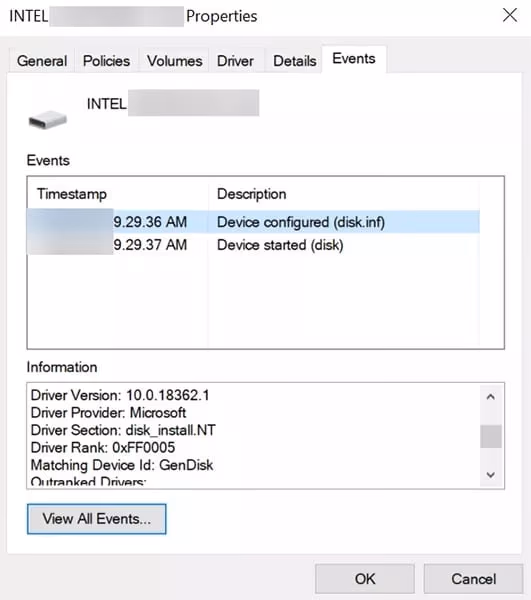Click the 9.29.37 AM timestamp cell
This screenshot has height=600, width=531.
(x=150, y=245)
